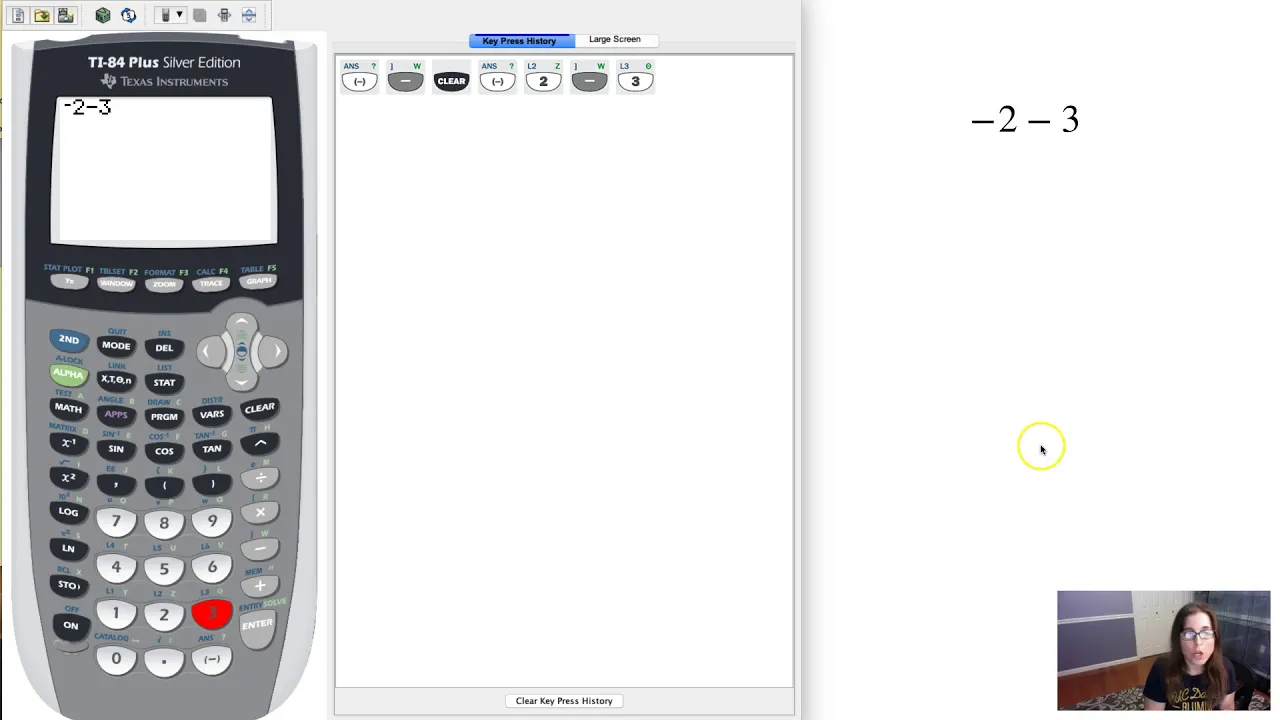
Task: Click the MATH key
Action: point(68,408)
